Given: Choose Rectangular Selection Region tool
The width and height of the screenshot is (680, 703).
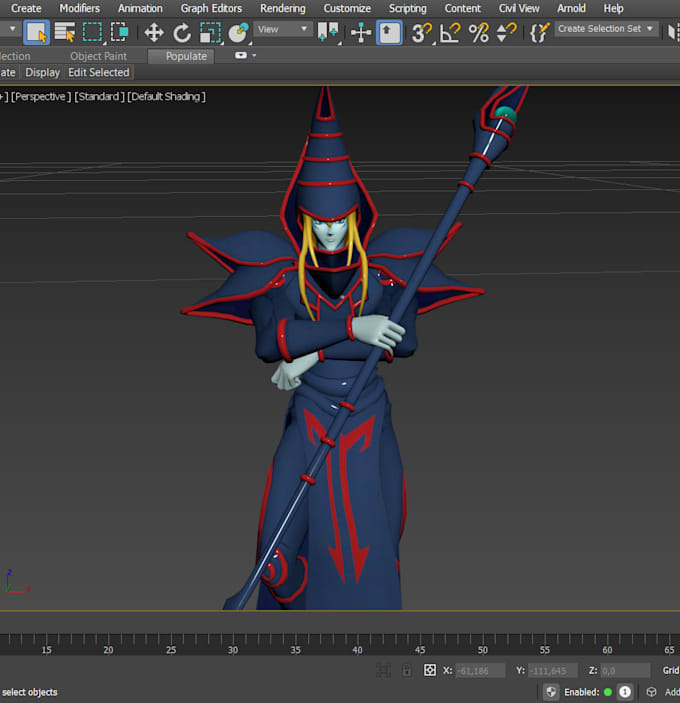Looking at the screenshot, I should coord(92,32).
